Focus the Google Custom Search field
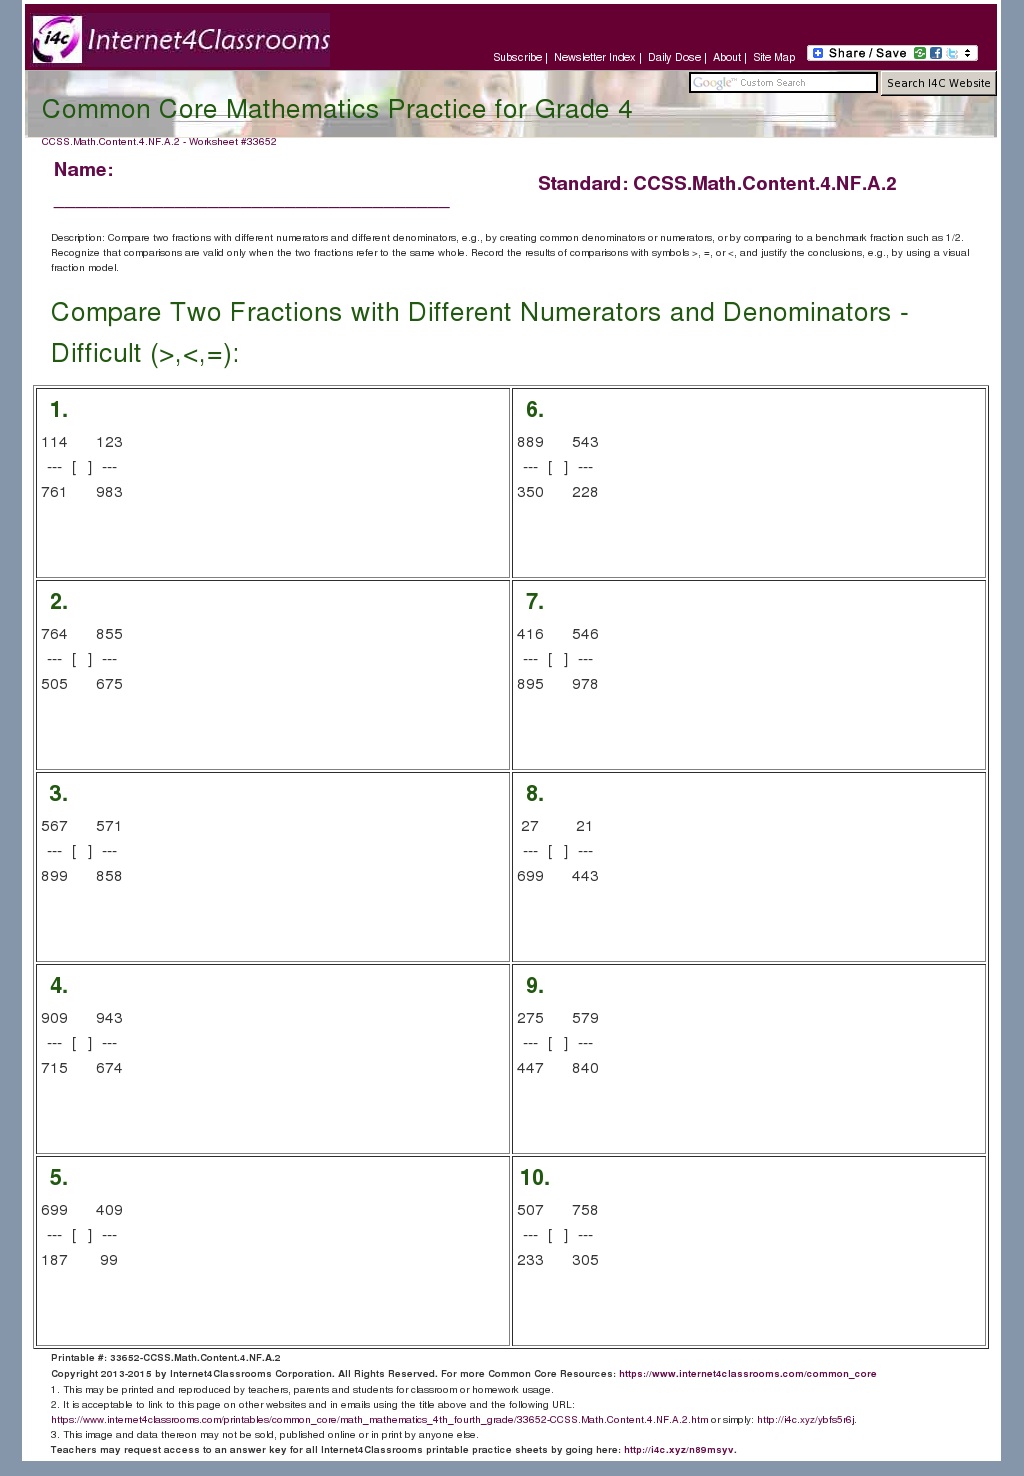 tap(783, 83)
